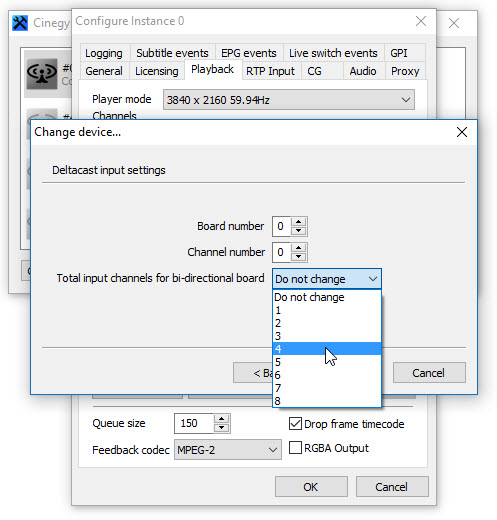Open the Feedback codec dropdown
497x520 pixels.
click(x=228, y=450)
